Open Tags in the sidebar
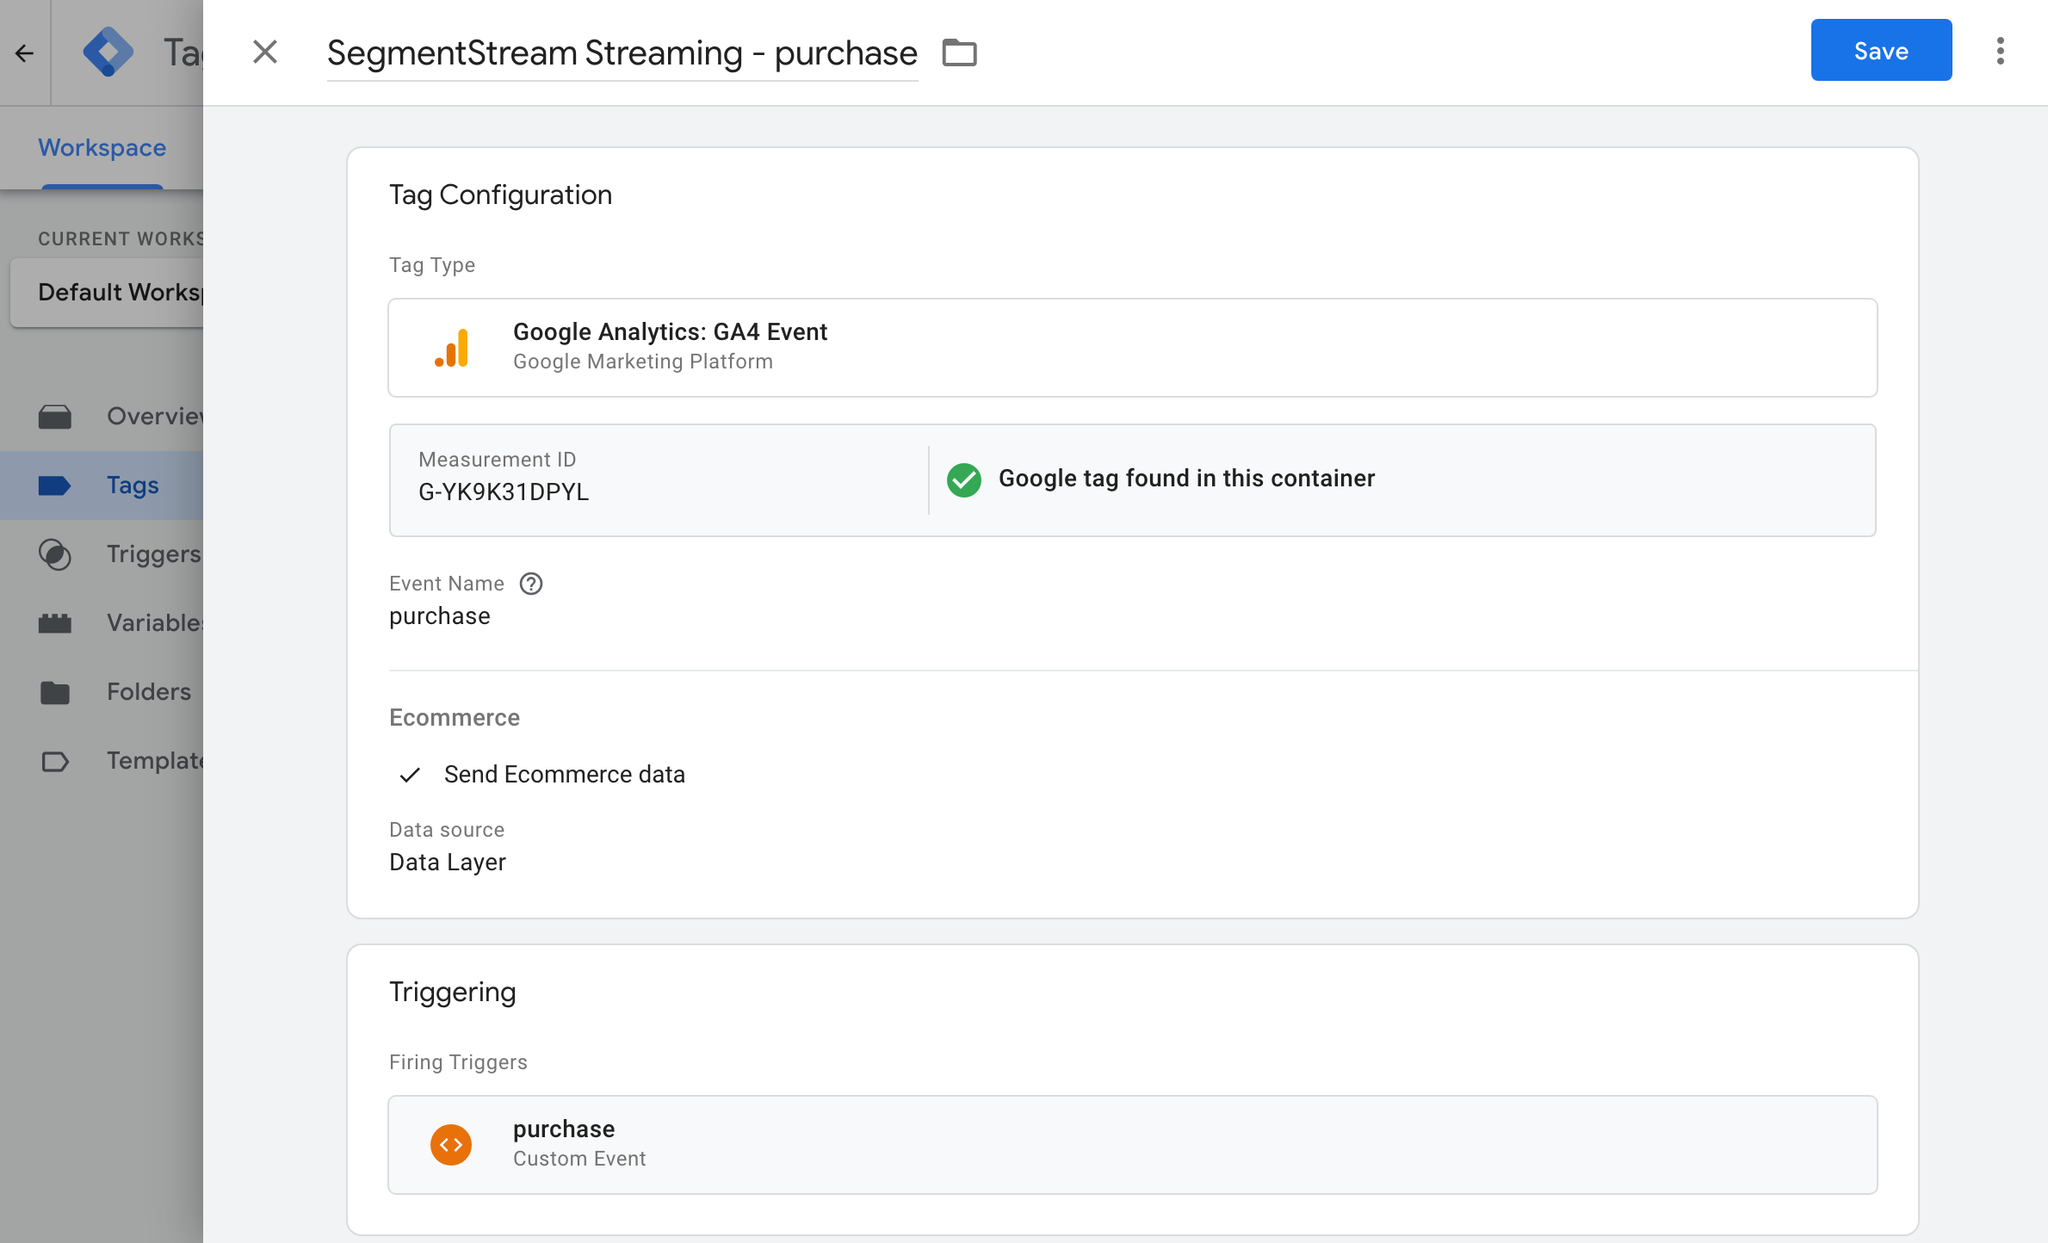This screenshot has width=2048, height=1243. click(102, 485)
